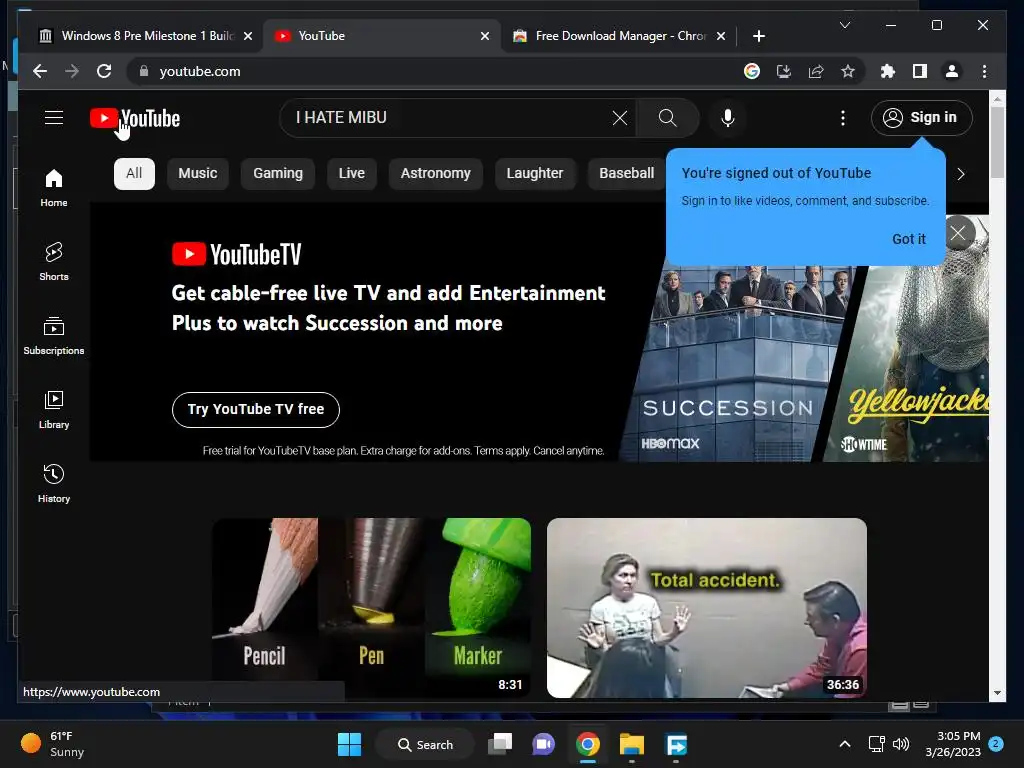The width and height of the screenshot is (1024, 768).
Task: Select the All category chip
Action: point(134,173)
